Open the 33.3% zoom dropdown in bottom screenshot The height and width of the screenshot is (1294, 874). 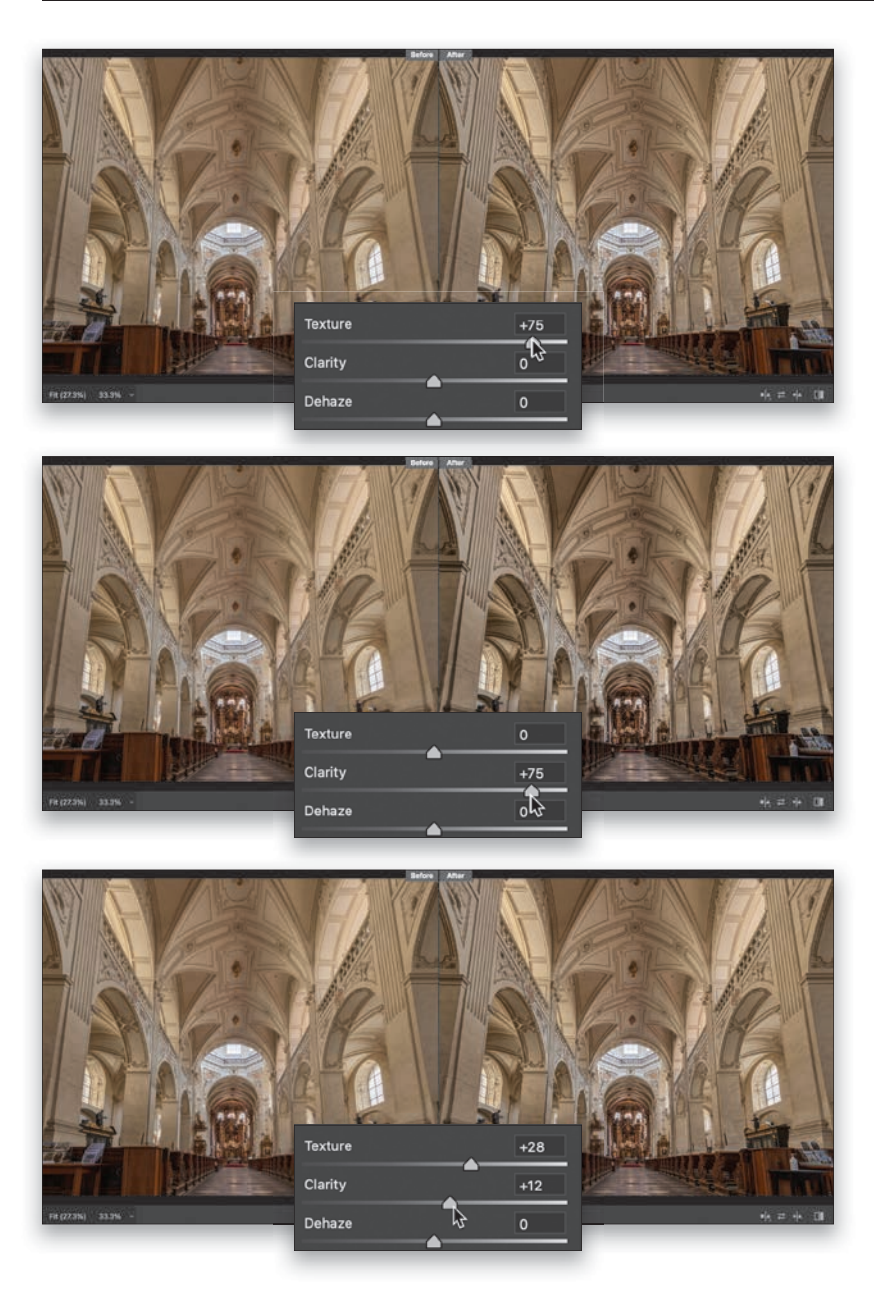115,1216
